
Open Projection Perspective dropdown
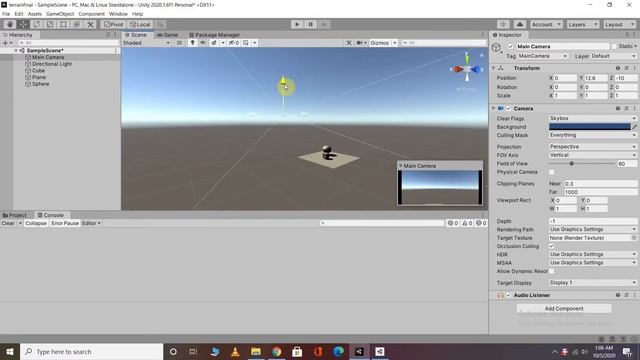click(x=593, y=147)
